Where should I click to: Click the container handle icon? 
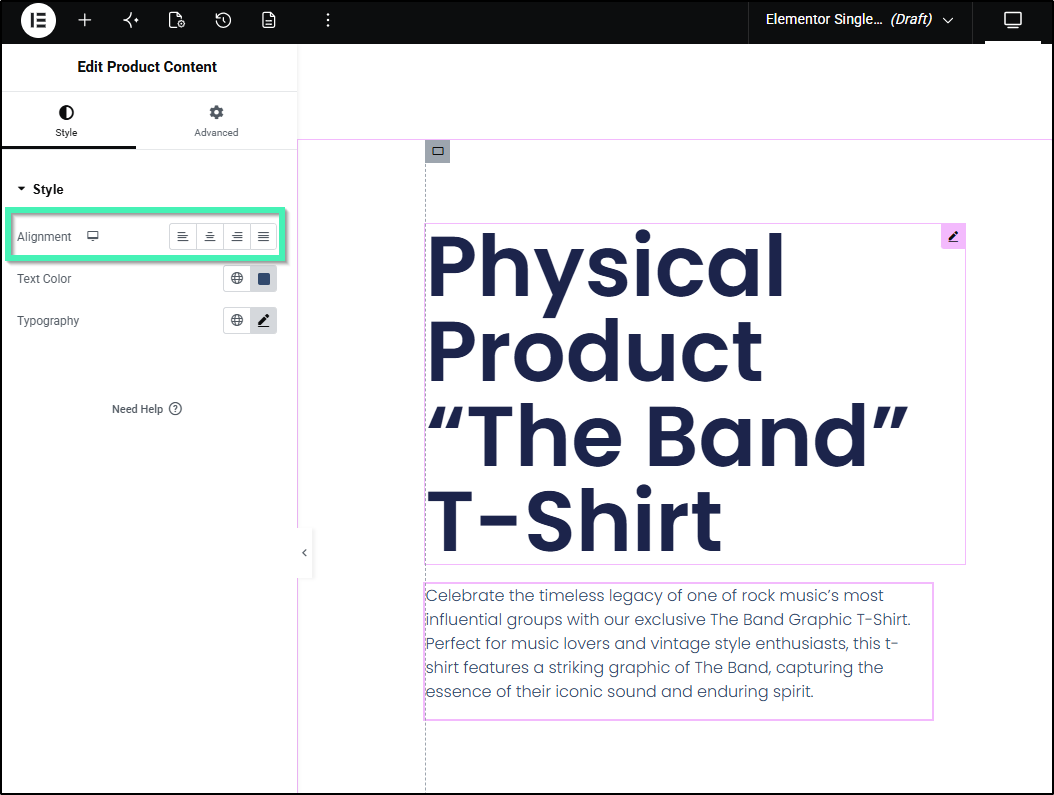point(438,151)
